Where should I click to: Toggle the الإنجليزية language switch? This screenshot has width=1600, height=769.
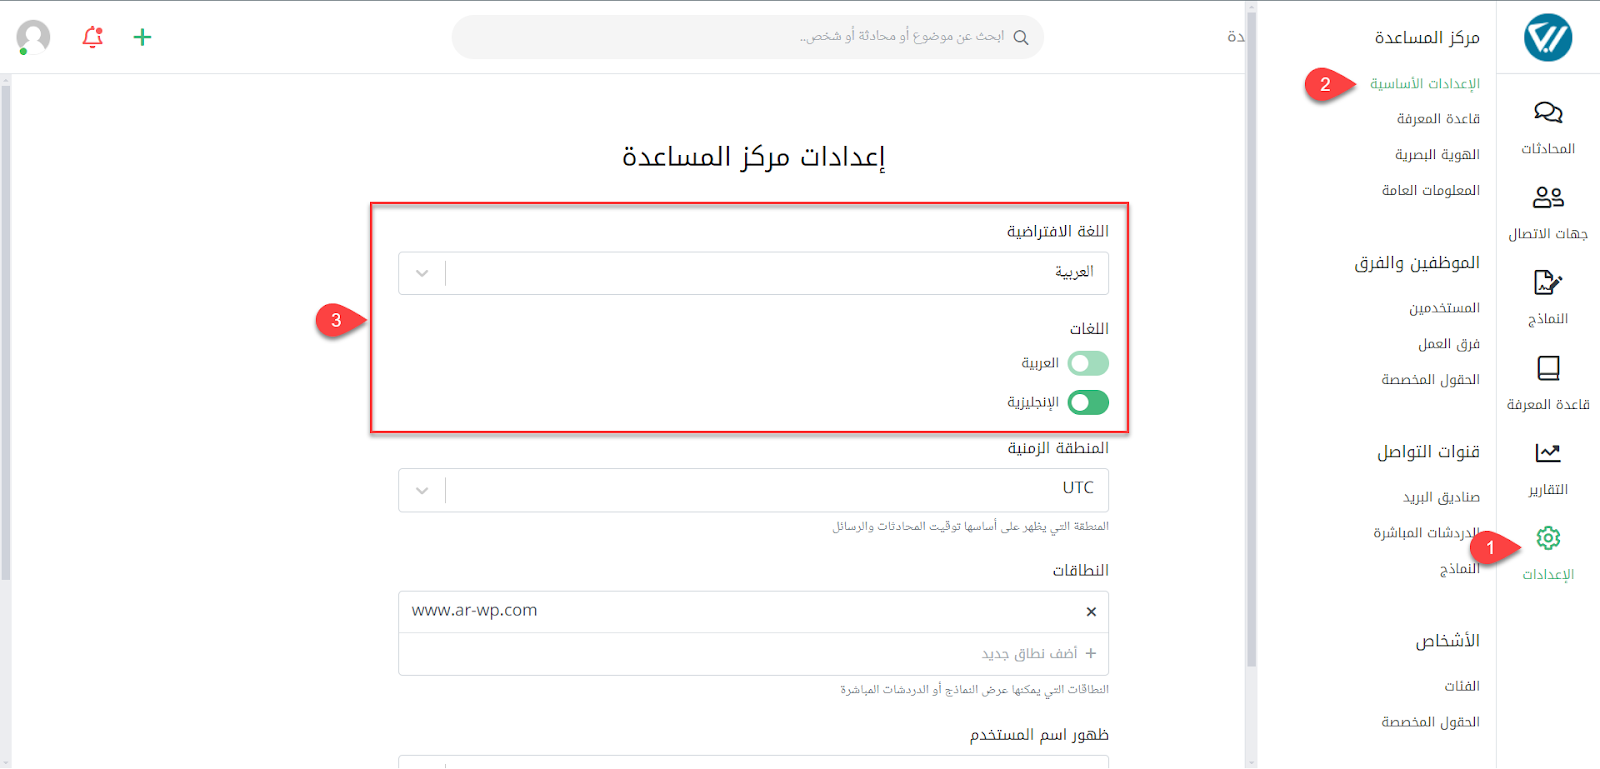1088,402
